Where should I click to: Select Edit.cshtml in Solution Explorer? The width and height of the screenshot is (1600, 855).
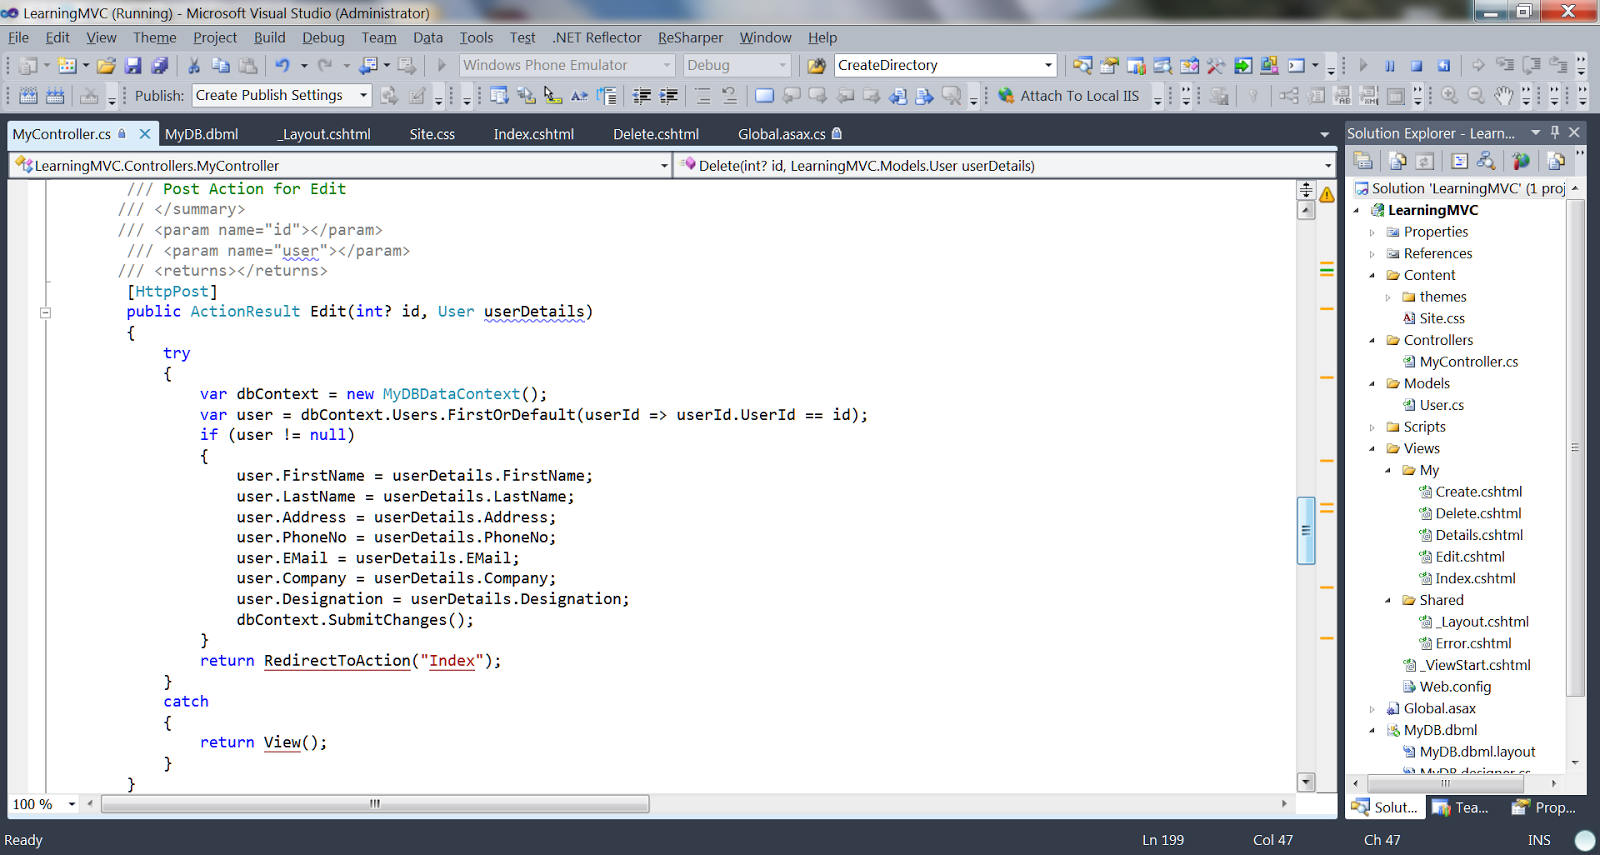[1469, 557]
